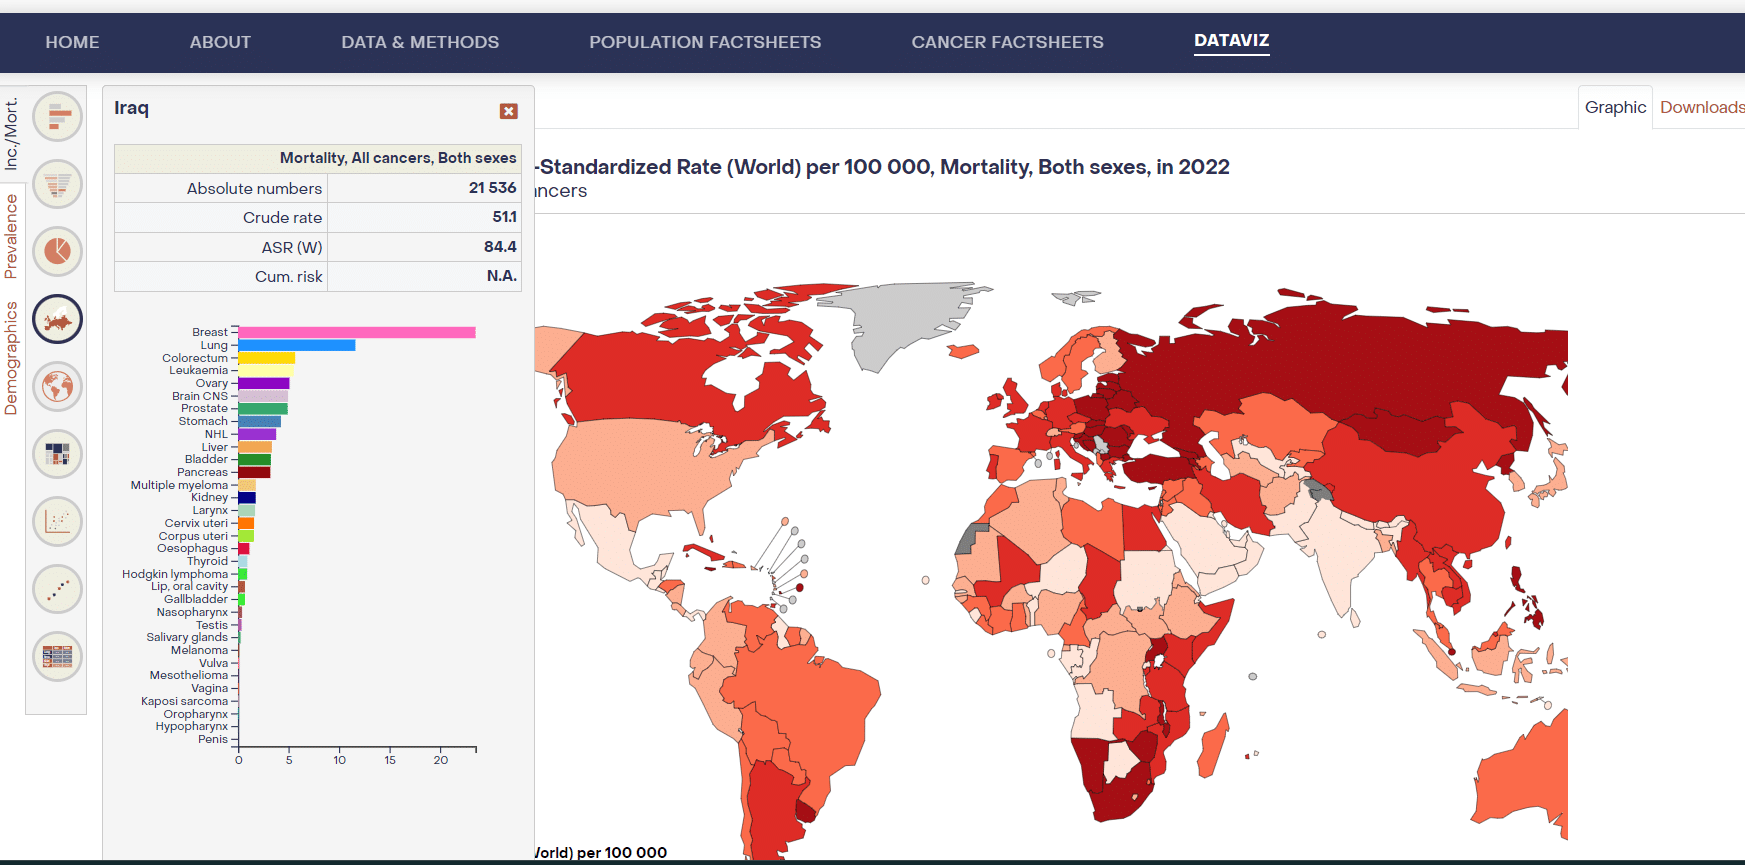Click the Home navigation link
The image size is (1745, 865).
click(72, 42)
